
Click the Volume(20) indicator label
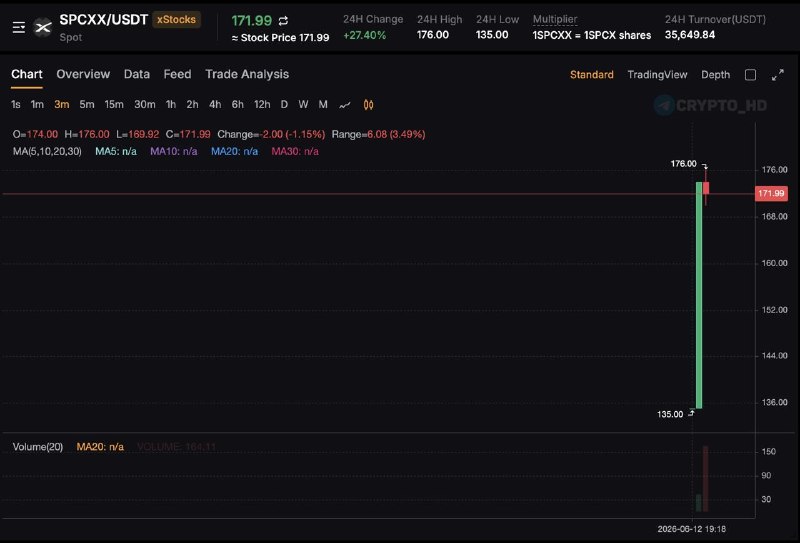38,447
